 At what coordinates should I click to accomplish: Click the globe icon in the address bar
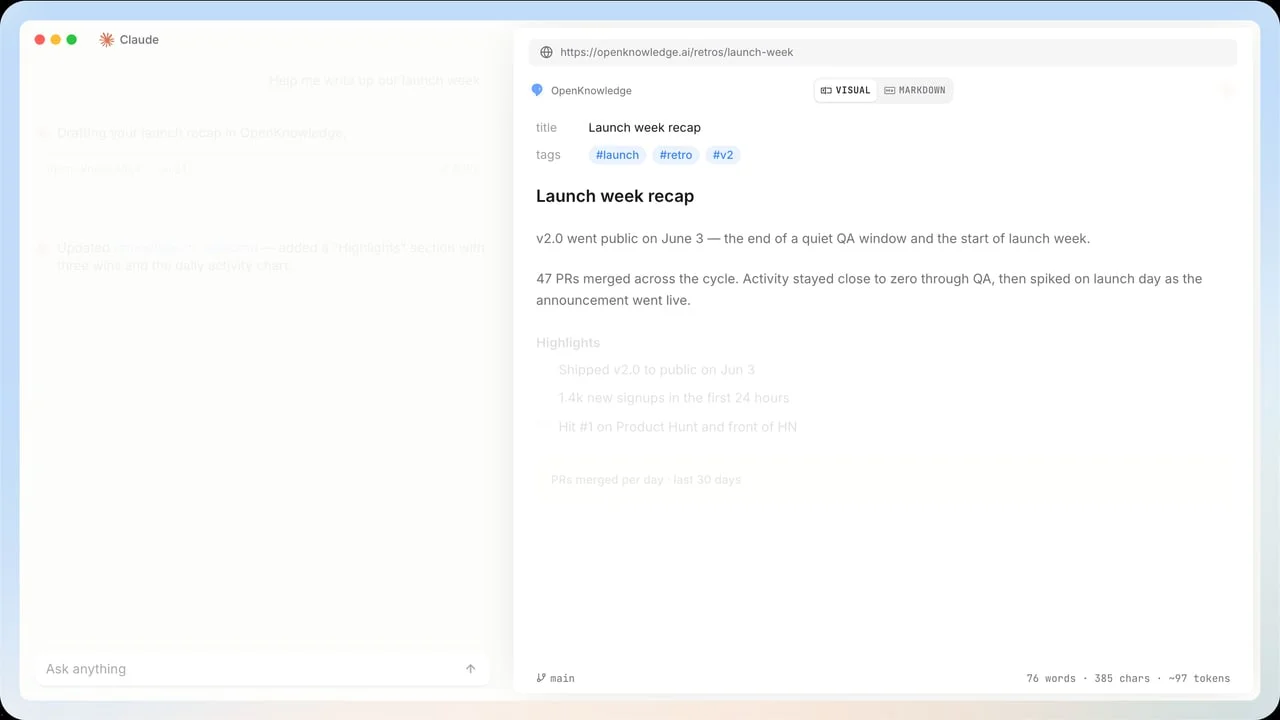point(546,52)
